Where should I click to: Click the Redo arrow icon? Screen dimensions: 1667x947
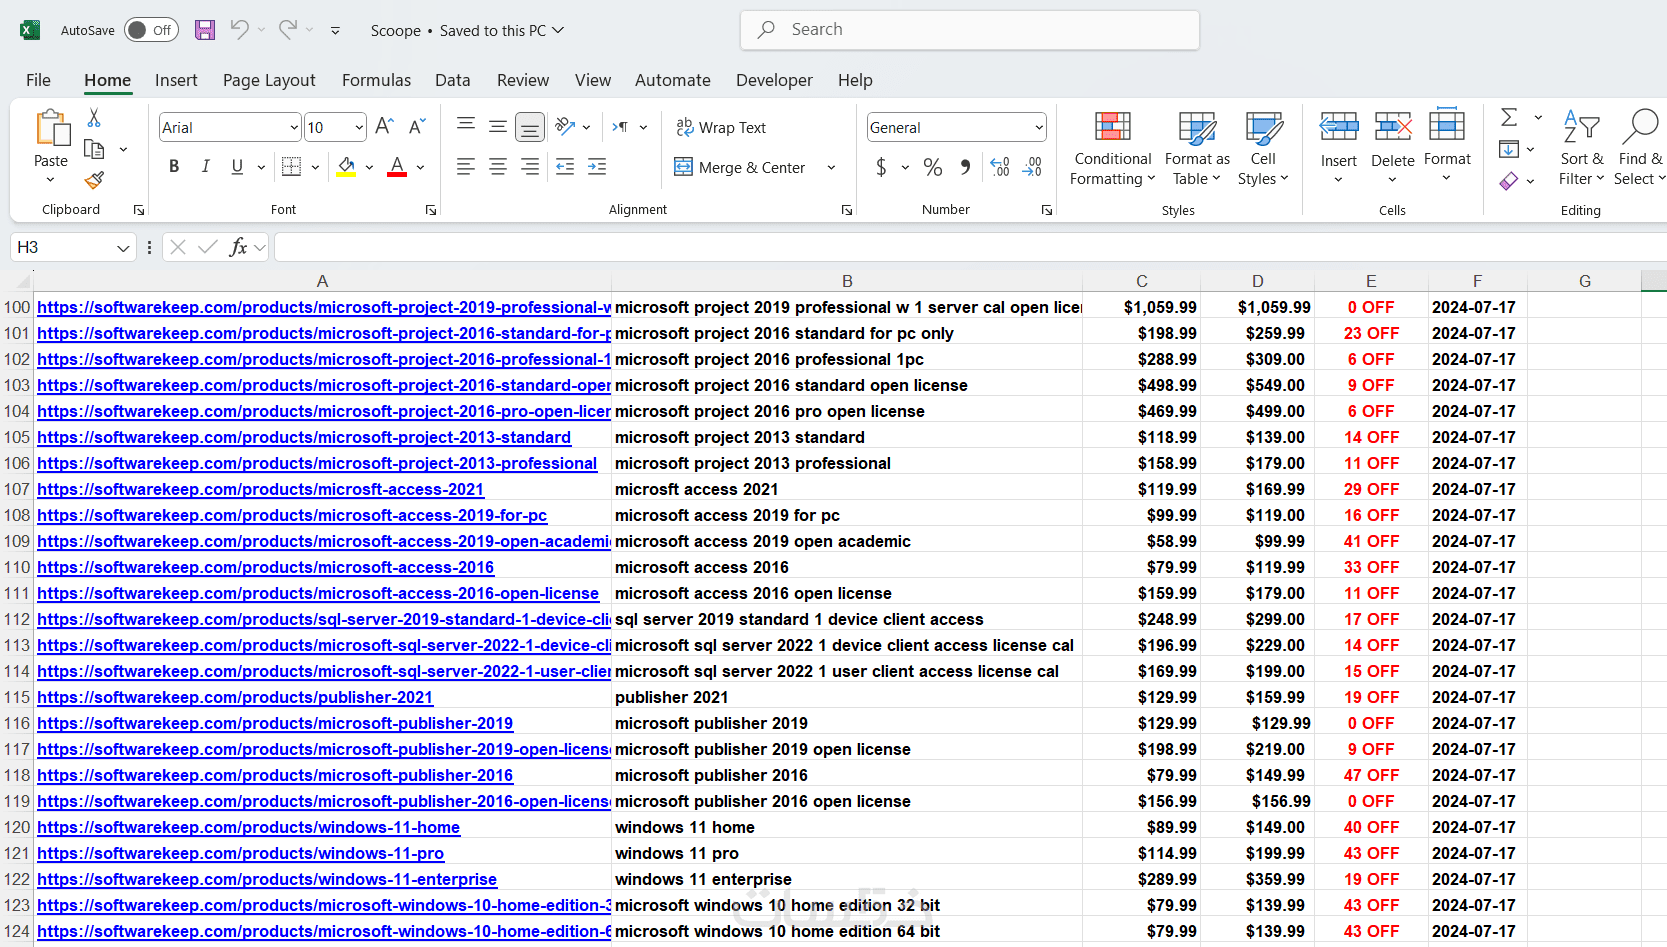(x=288, y=30)
